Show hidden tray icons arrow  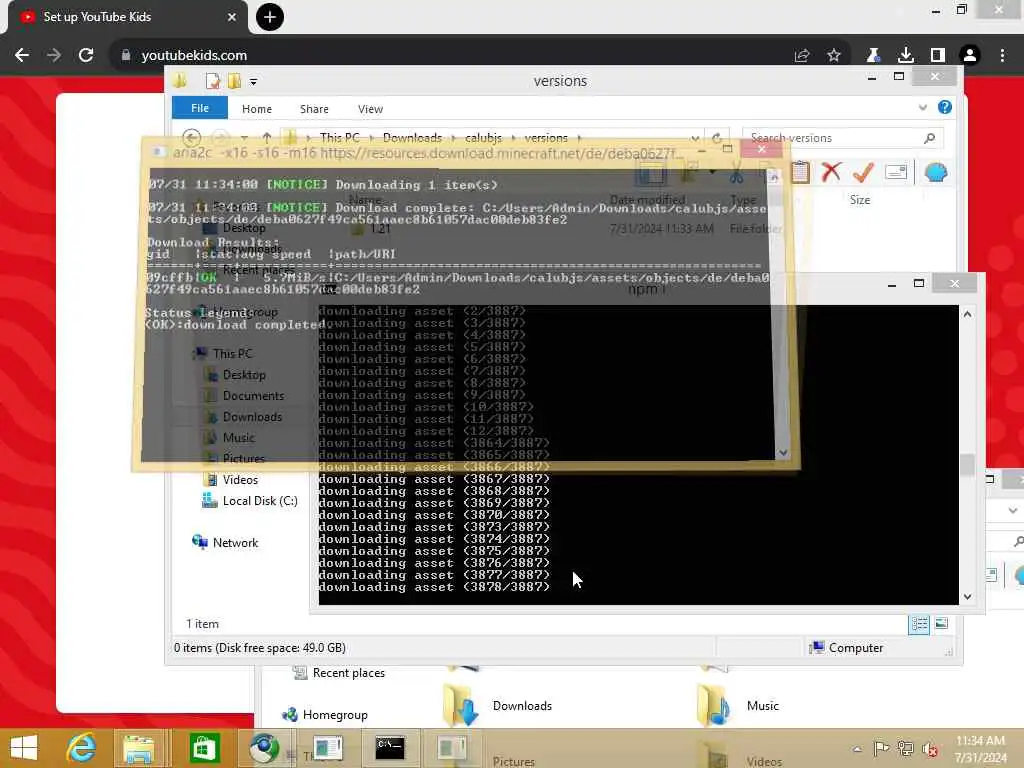tap(857, 749)
